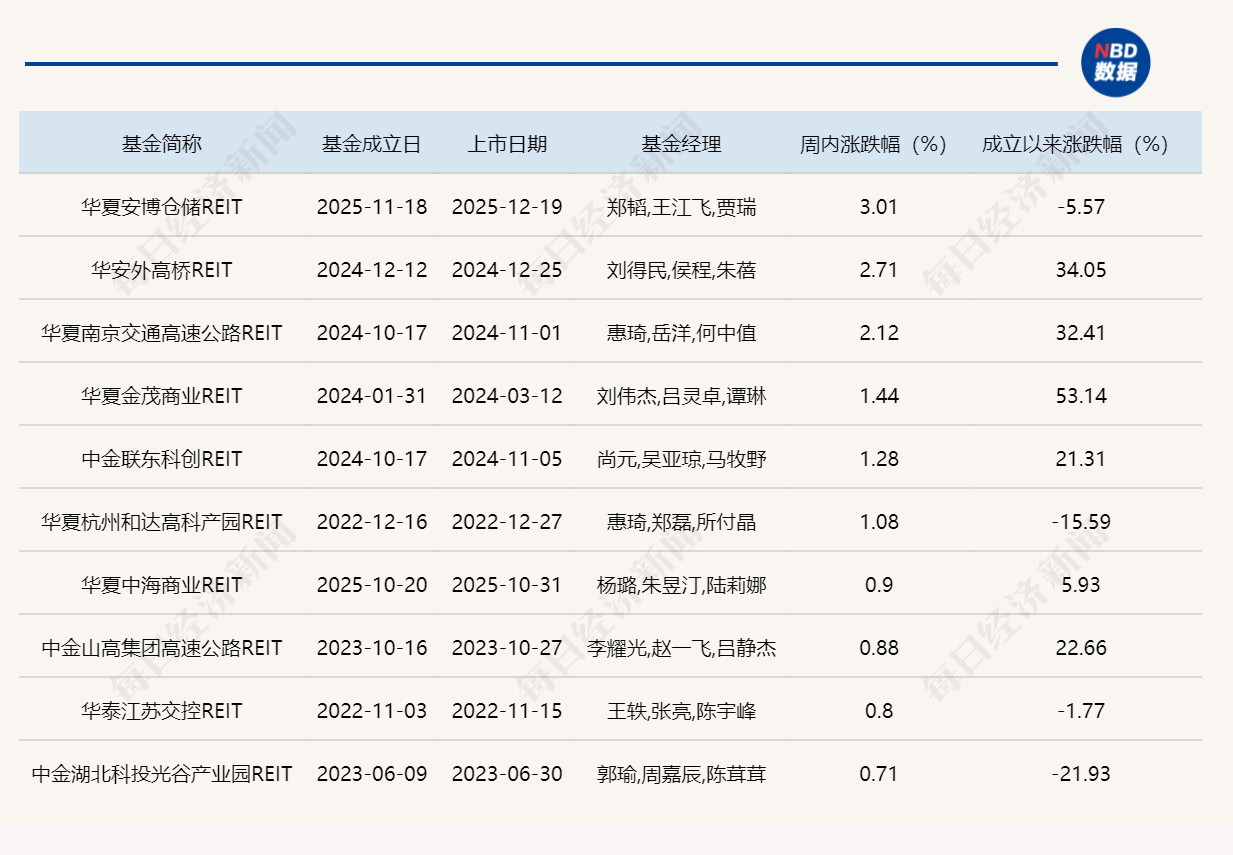Select listing date 2024-11-01
The height and width of the screenshot is (855, 1233).
click(507, 333)
